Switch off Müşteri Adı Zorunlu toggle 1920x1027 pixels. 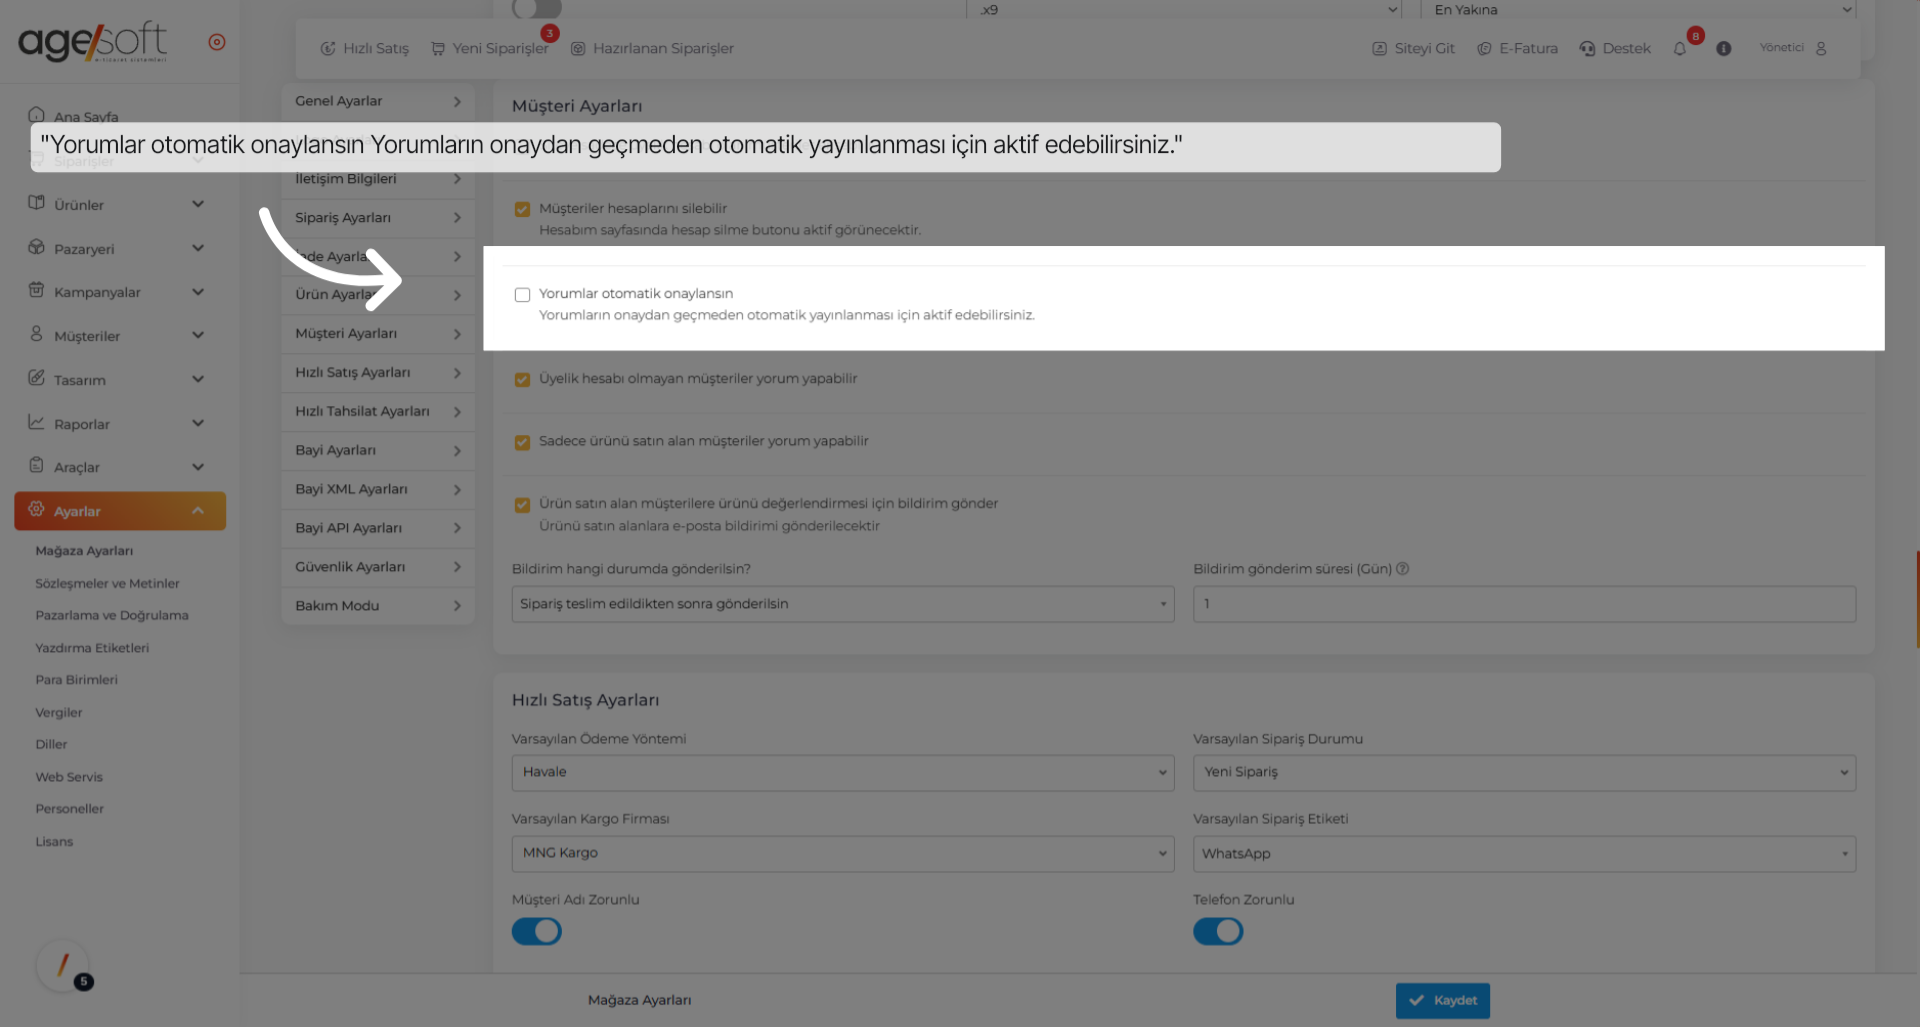tap(537, 931)
